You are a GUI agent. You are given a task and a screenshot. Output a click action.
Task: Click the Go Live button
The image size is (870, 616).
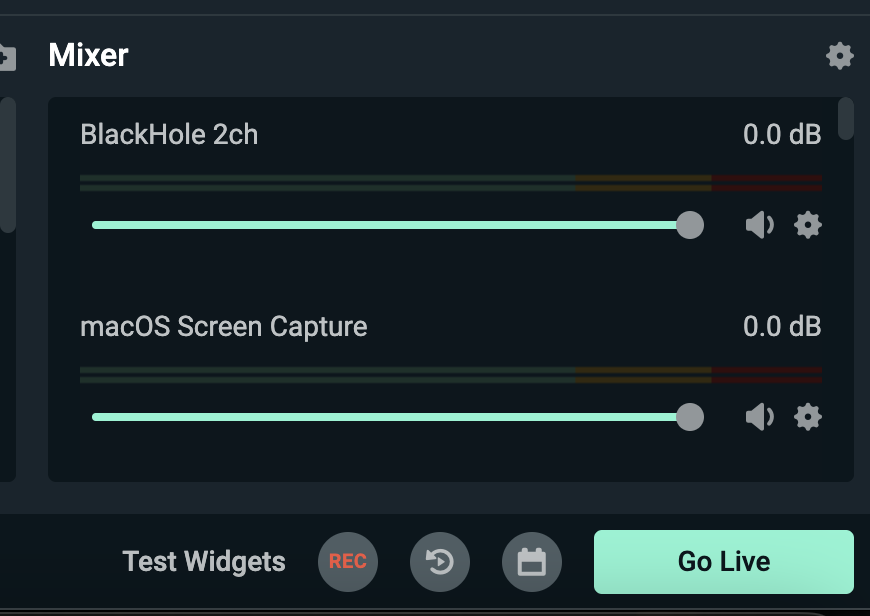pos(724,562)
